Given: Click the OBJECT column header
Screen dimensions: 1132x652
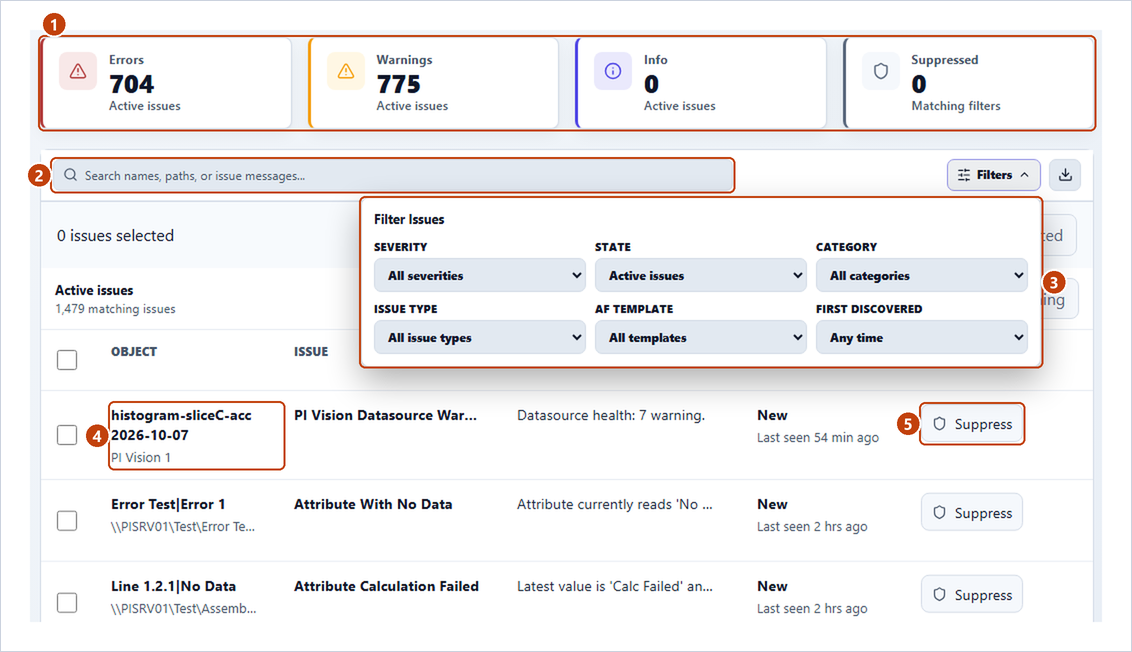Looking at the screenshot, I should tap(134, 352).
